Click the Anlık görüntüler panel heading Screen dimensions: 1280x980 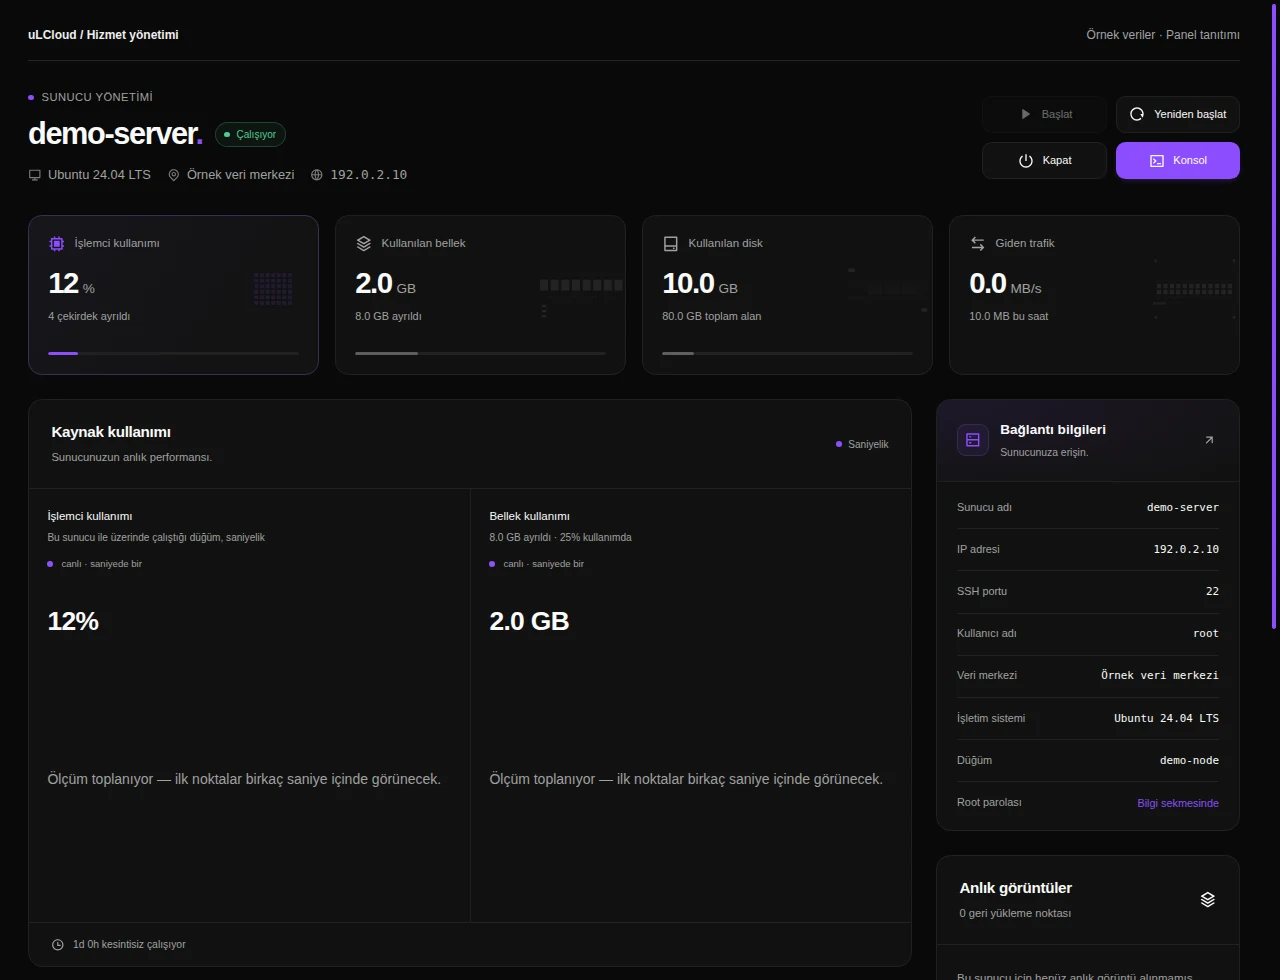pyautogui.click(x=1015, y=888)
